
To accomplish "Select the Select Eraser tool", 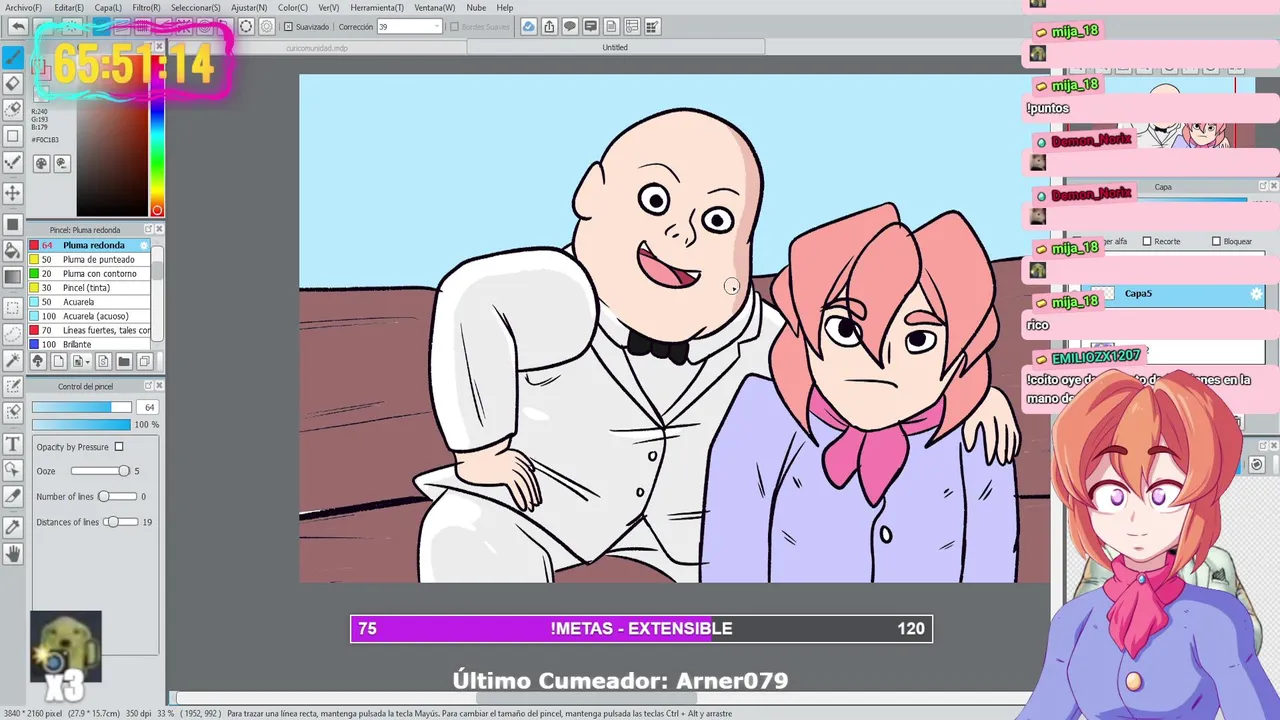I will (x=13, y=412).
